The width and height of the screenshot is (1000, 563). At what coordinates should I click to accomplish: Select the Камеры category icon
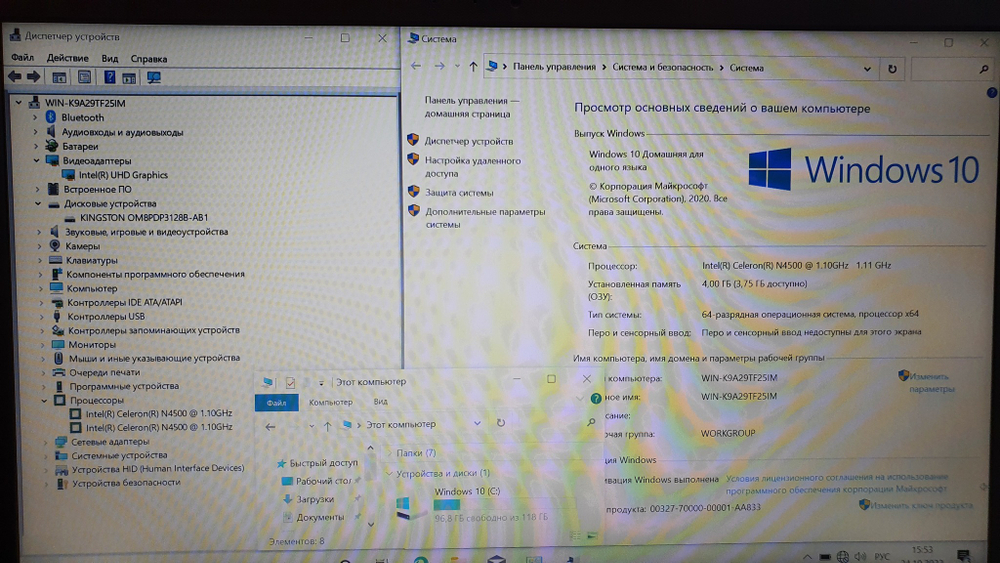click(55, 245)
